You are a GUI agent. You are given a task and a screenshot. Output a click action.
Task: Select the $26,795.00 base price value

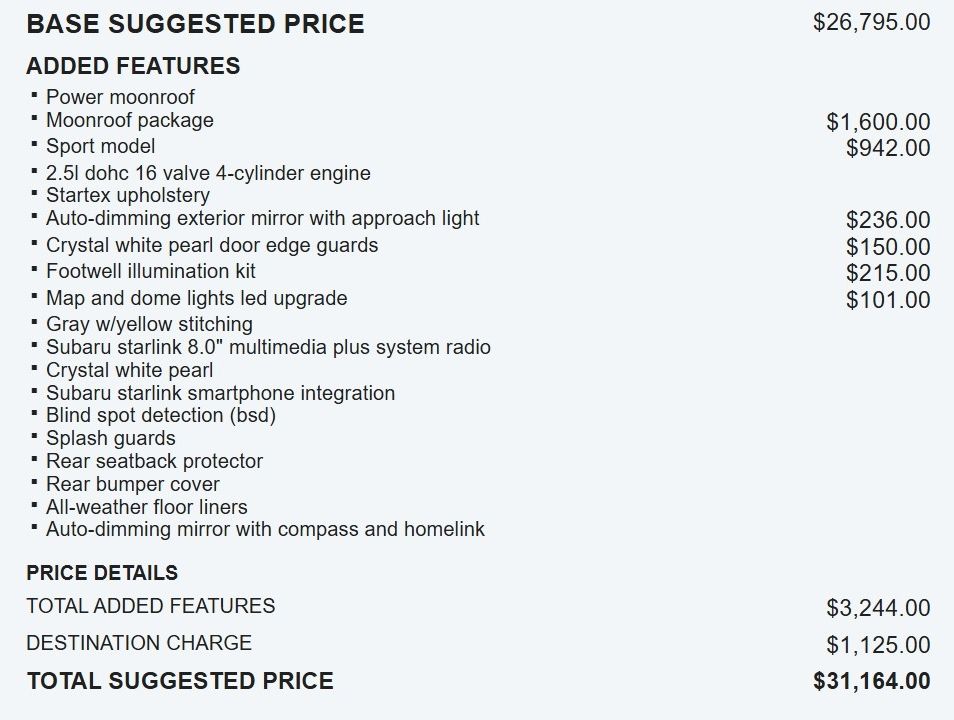[x=871, y=23]
